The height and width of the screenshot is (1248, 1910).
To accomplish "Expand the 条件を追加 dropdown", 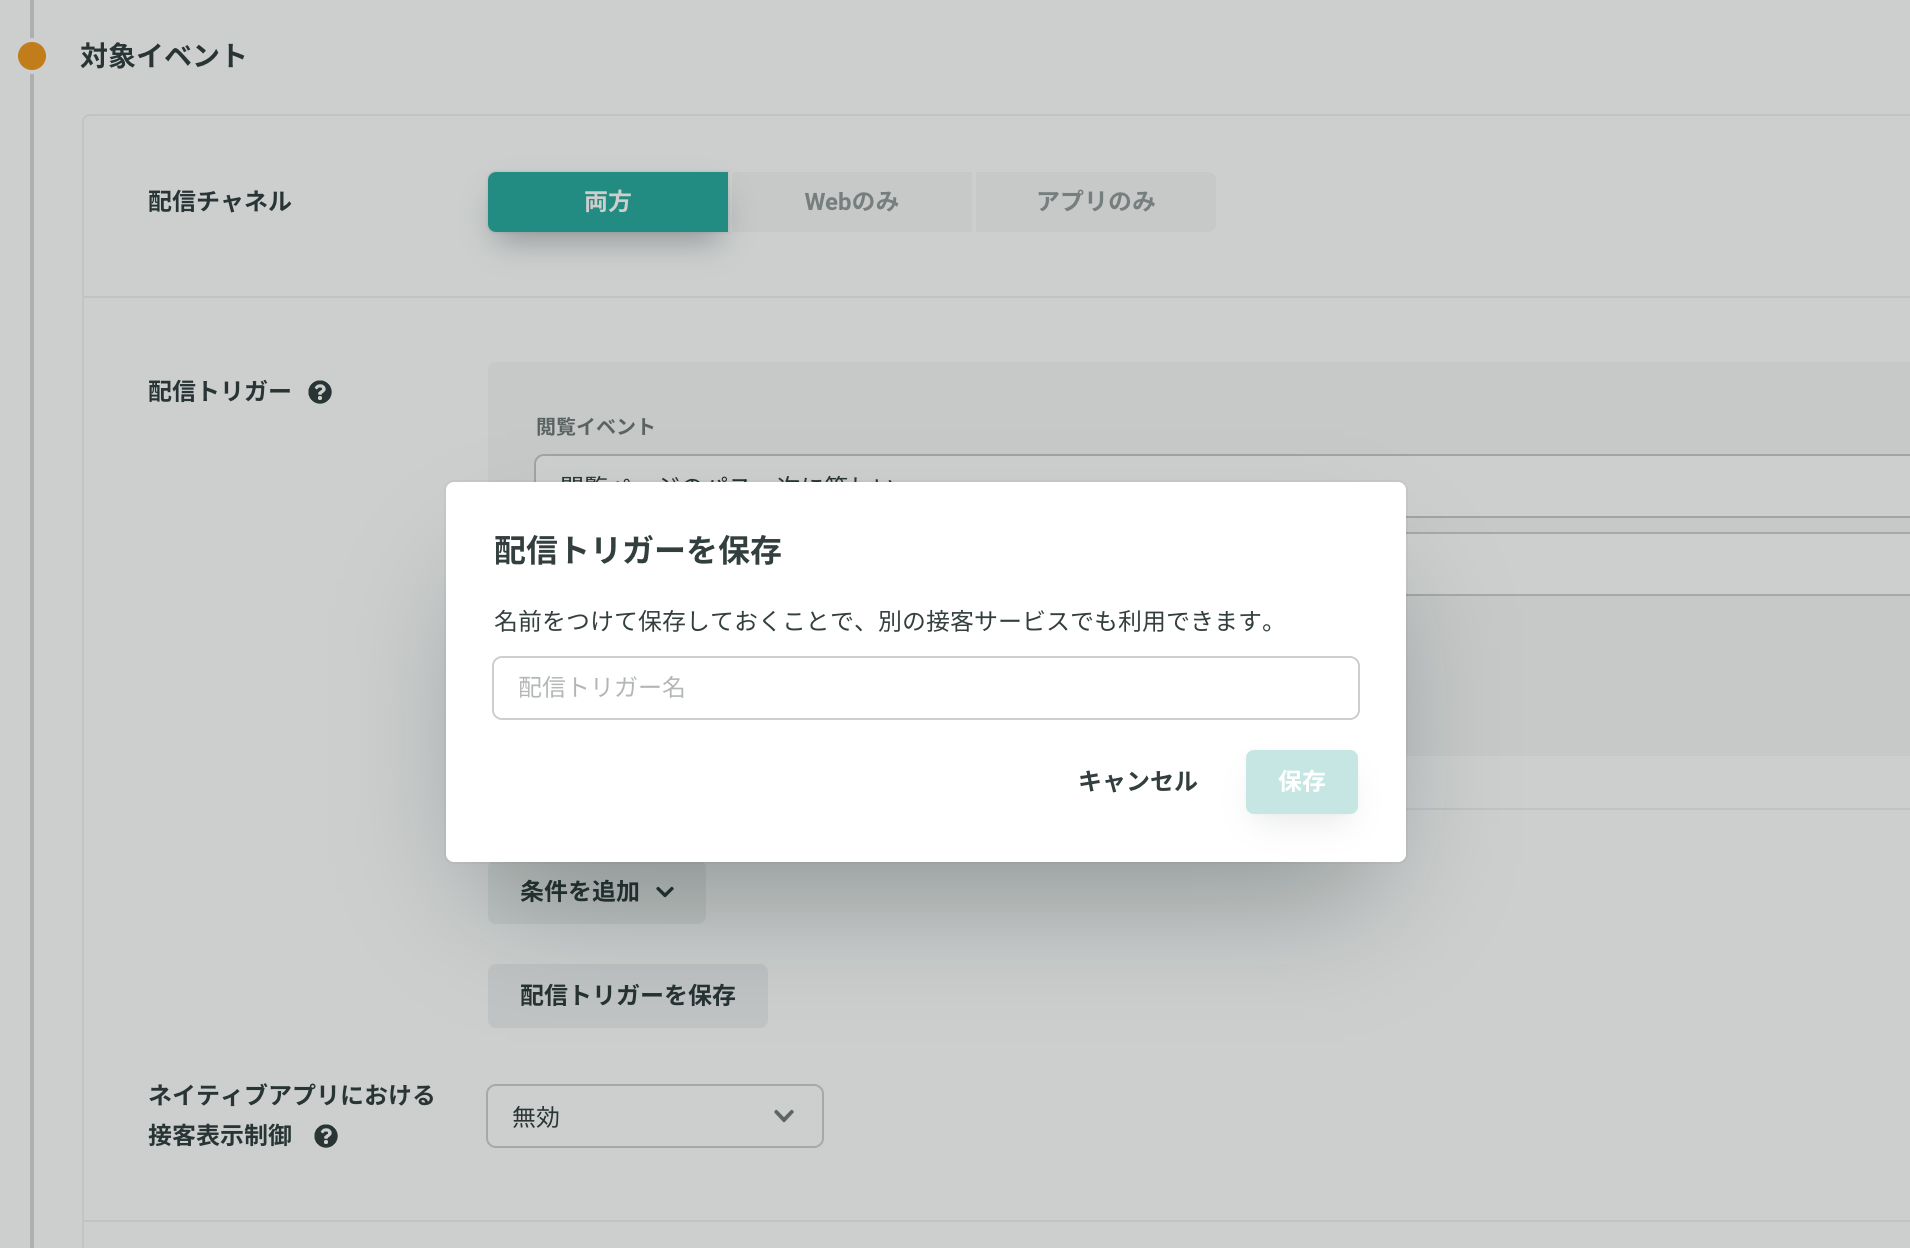I will 596,892.
